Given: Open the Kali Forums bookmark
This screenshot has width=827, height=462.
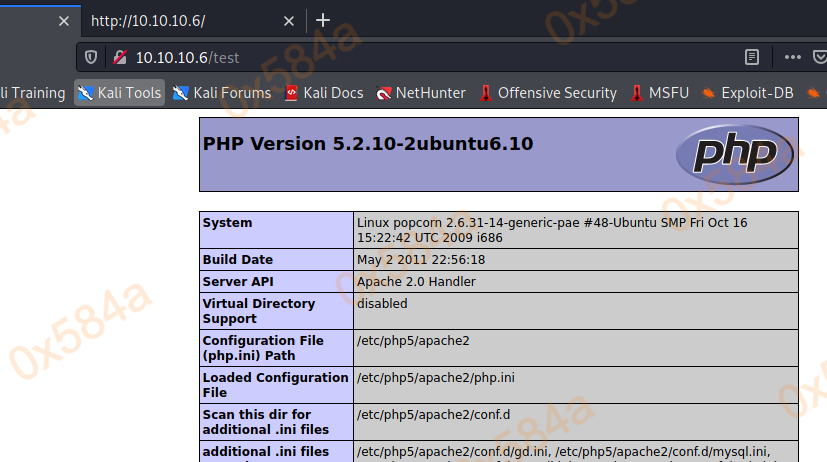Looking at the screenshot, I should click(x=221, y=93).
